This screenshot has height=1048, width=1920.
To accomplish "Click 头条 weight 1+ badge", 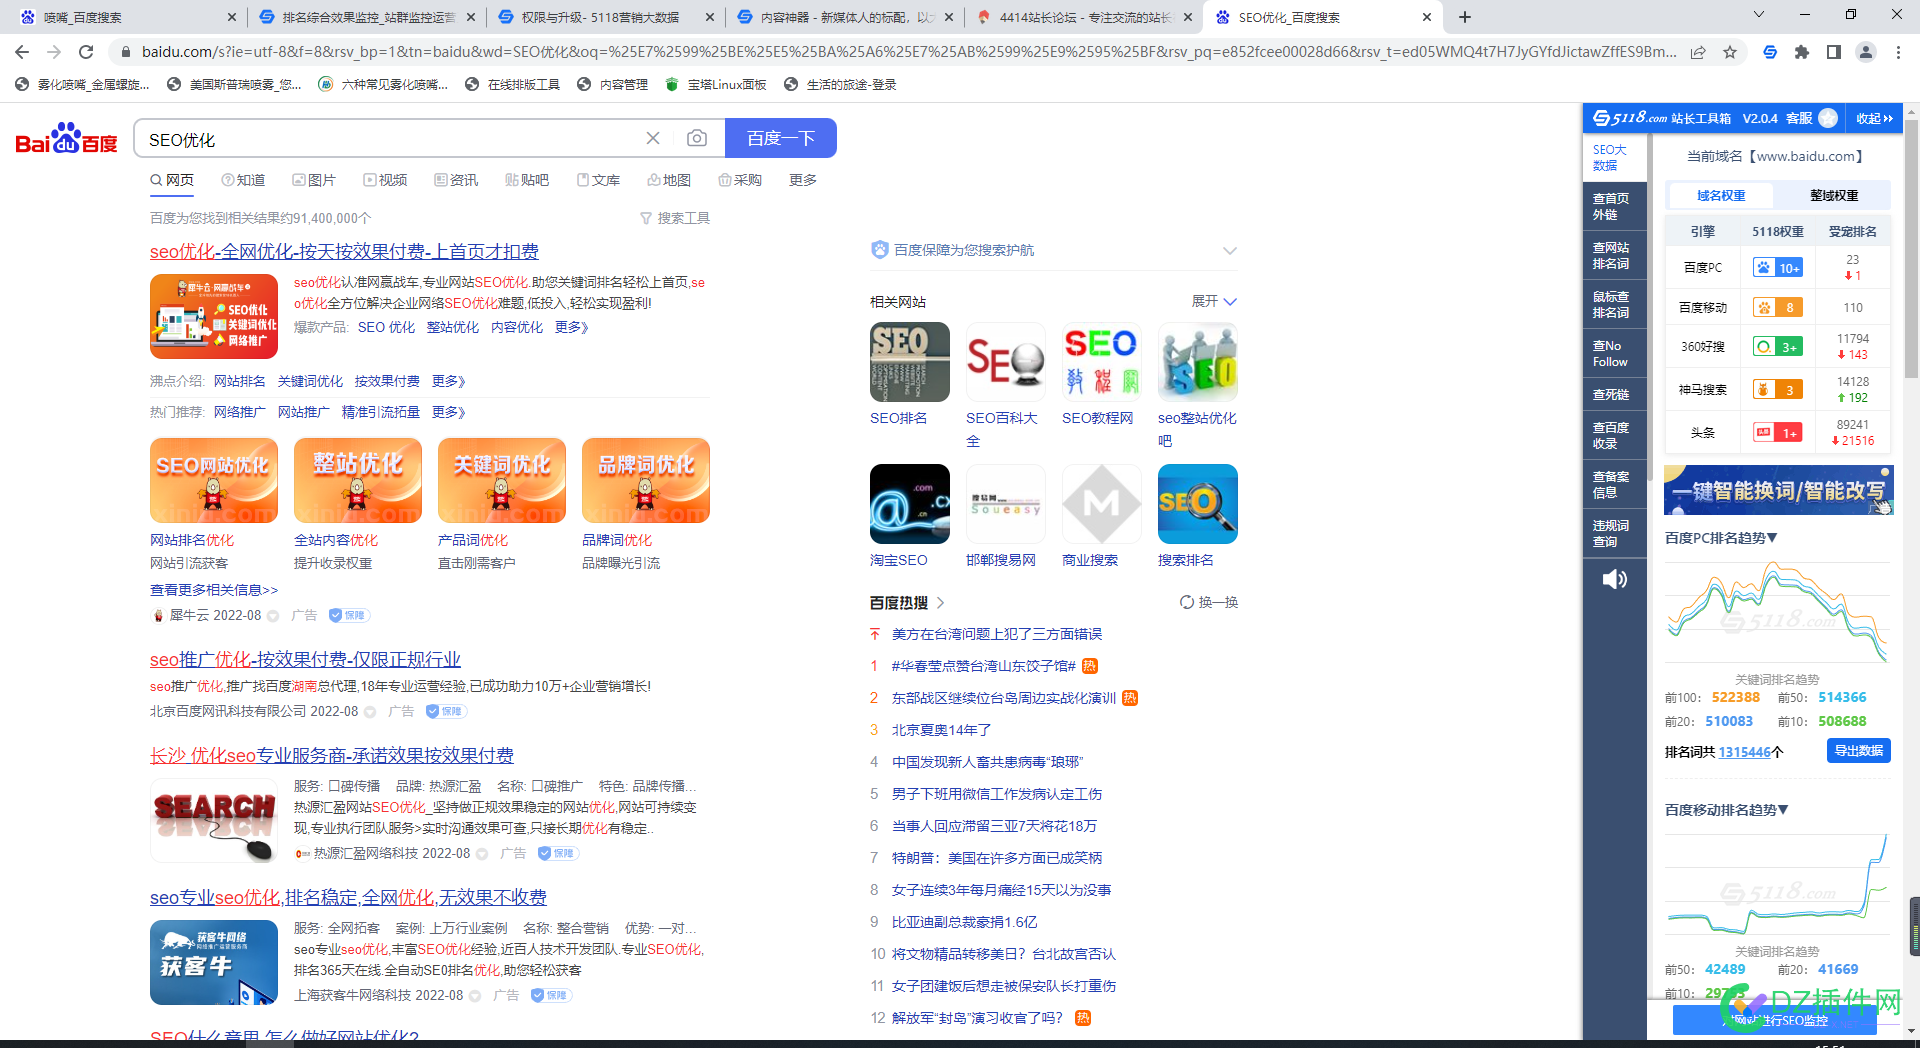I will tap(1778, 432).
